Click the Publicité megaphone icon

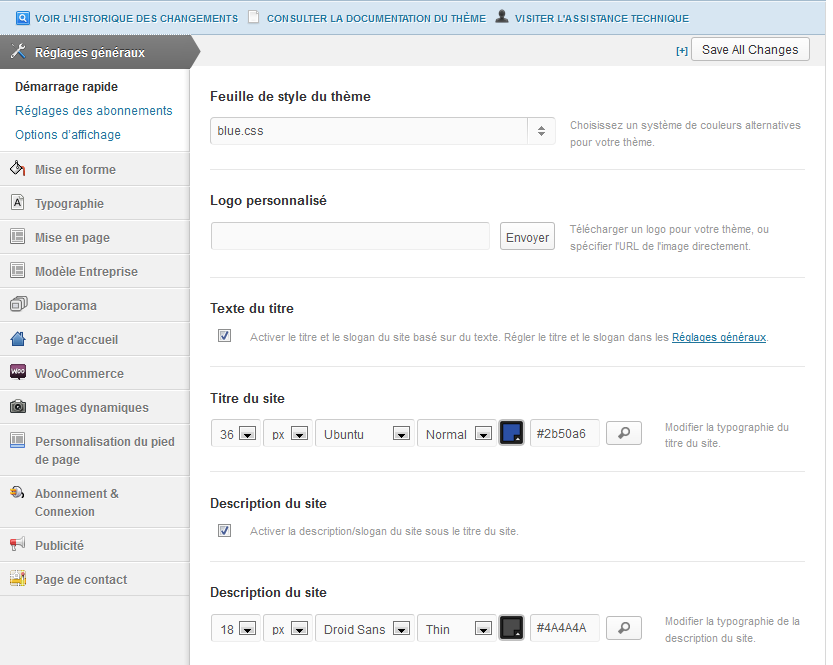pos(17,545)
